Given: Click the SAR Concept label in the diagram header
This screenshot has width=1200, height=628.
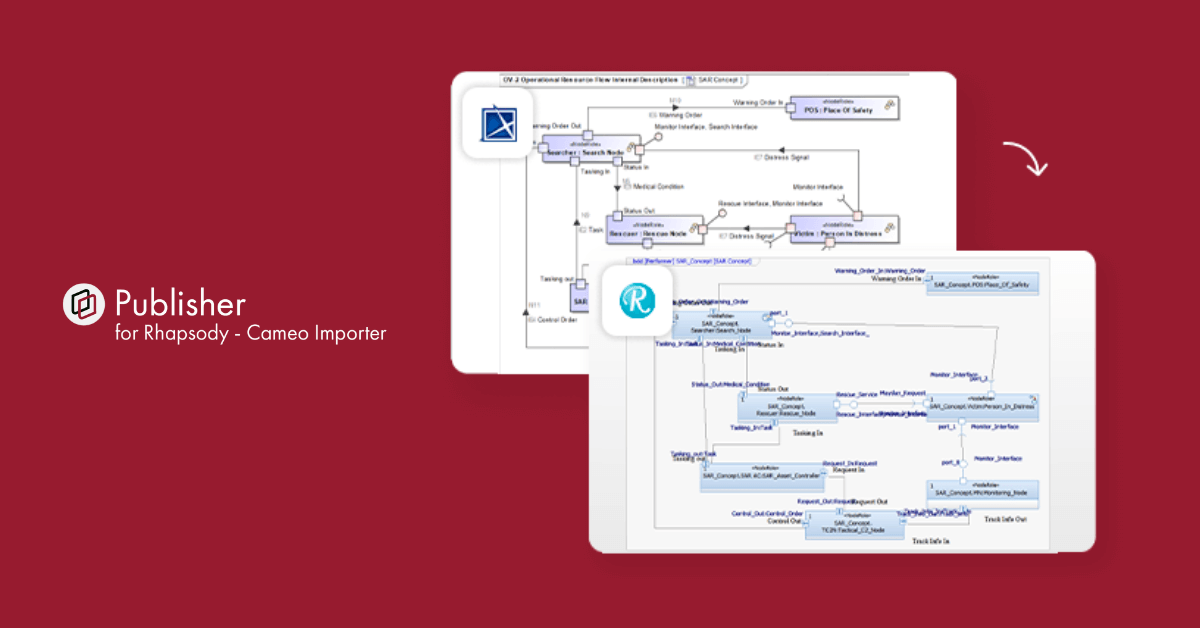Looking at the screenshot, I should pos(718,78).
